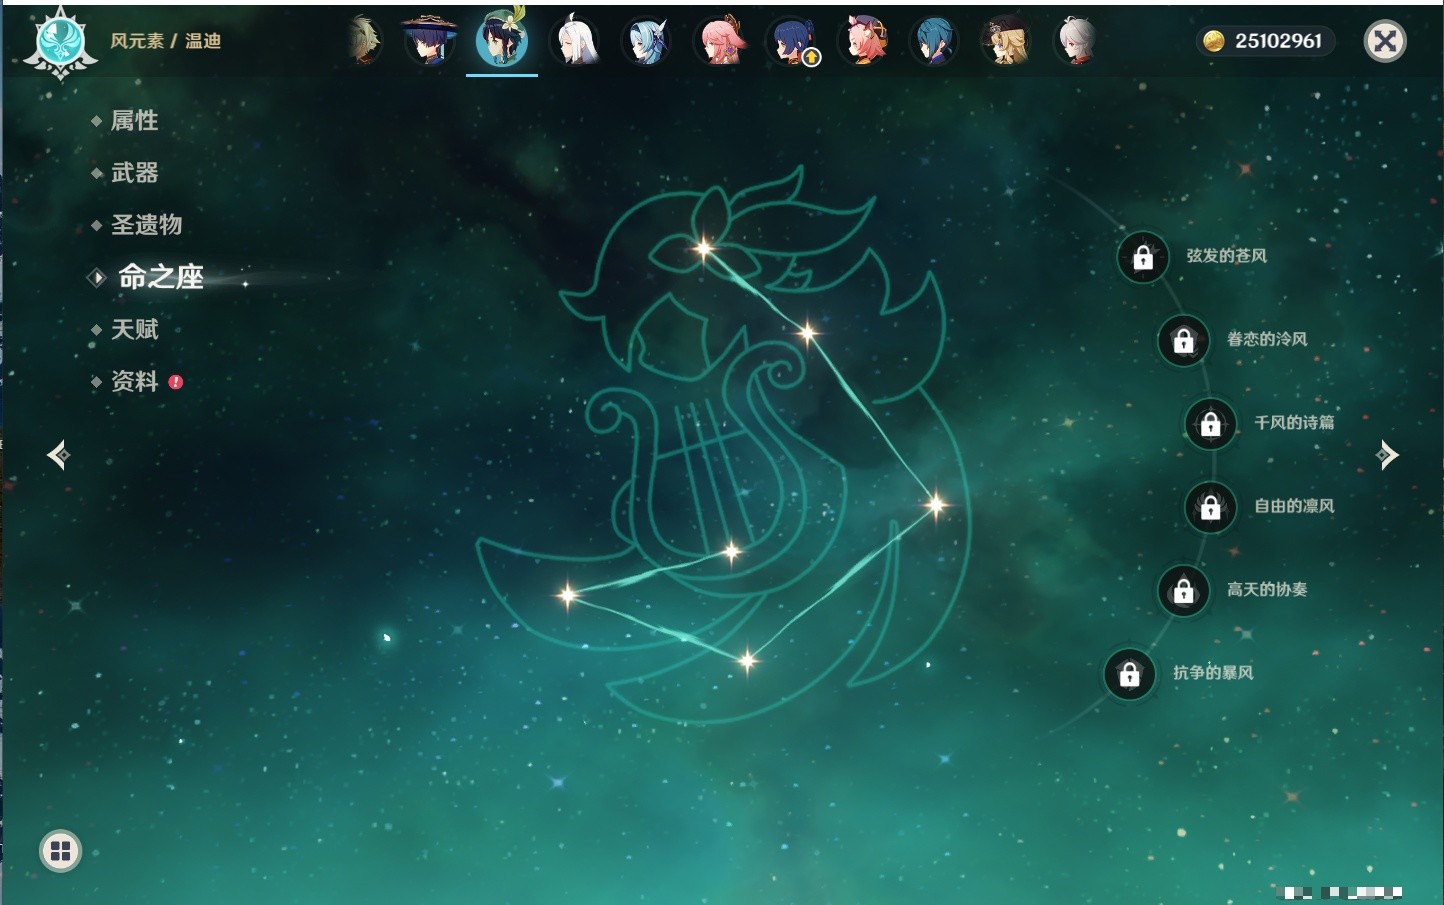Select the light-blue-haired Eula portrait
The image size is (1444, 905).
coord(647,41)
